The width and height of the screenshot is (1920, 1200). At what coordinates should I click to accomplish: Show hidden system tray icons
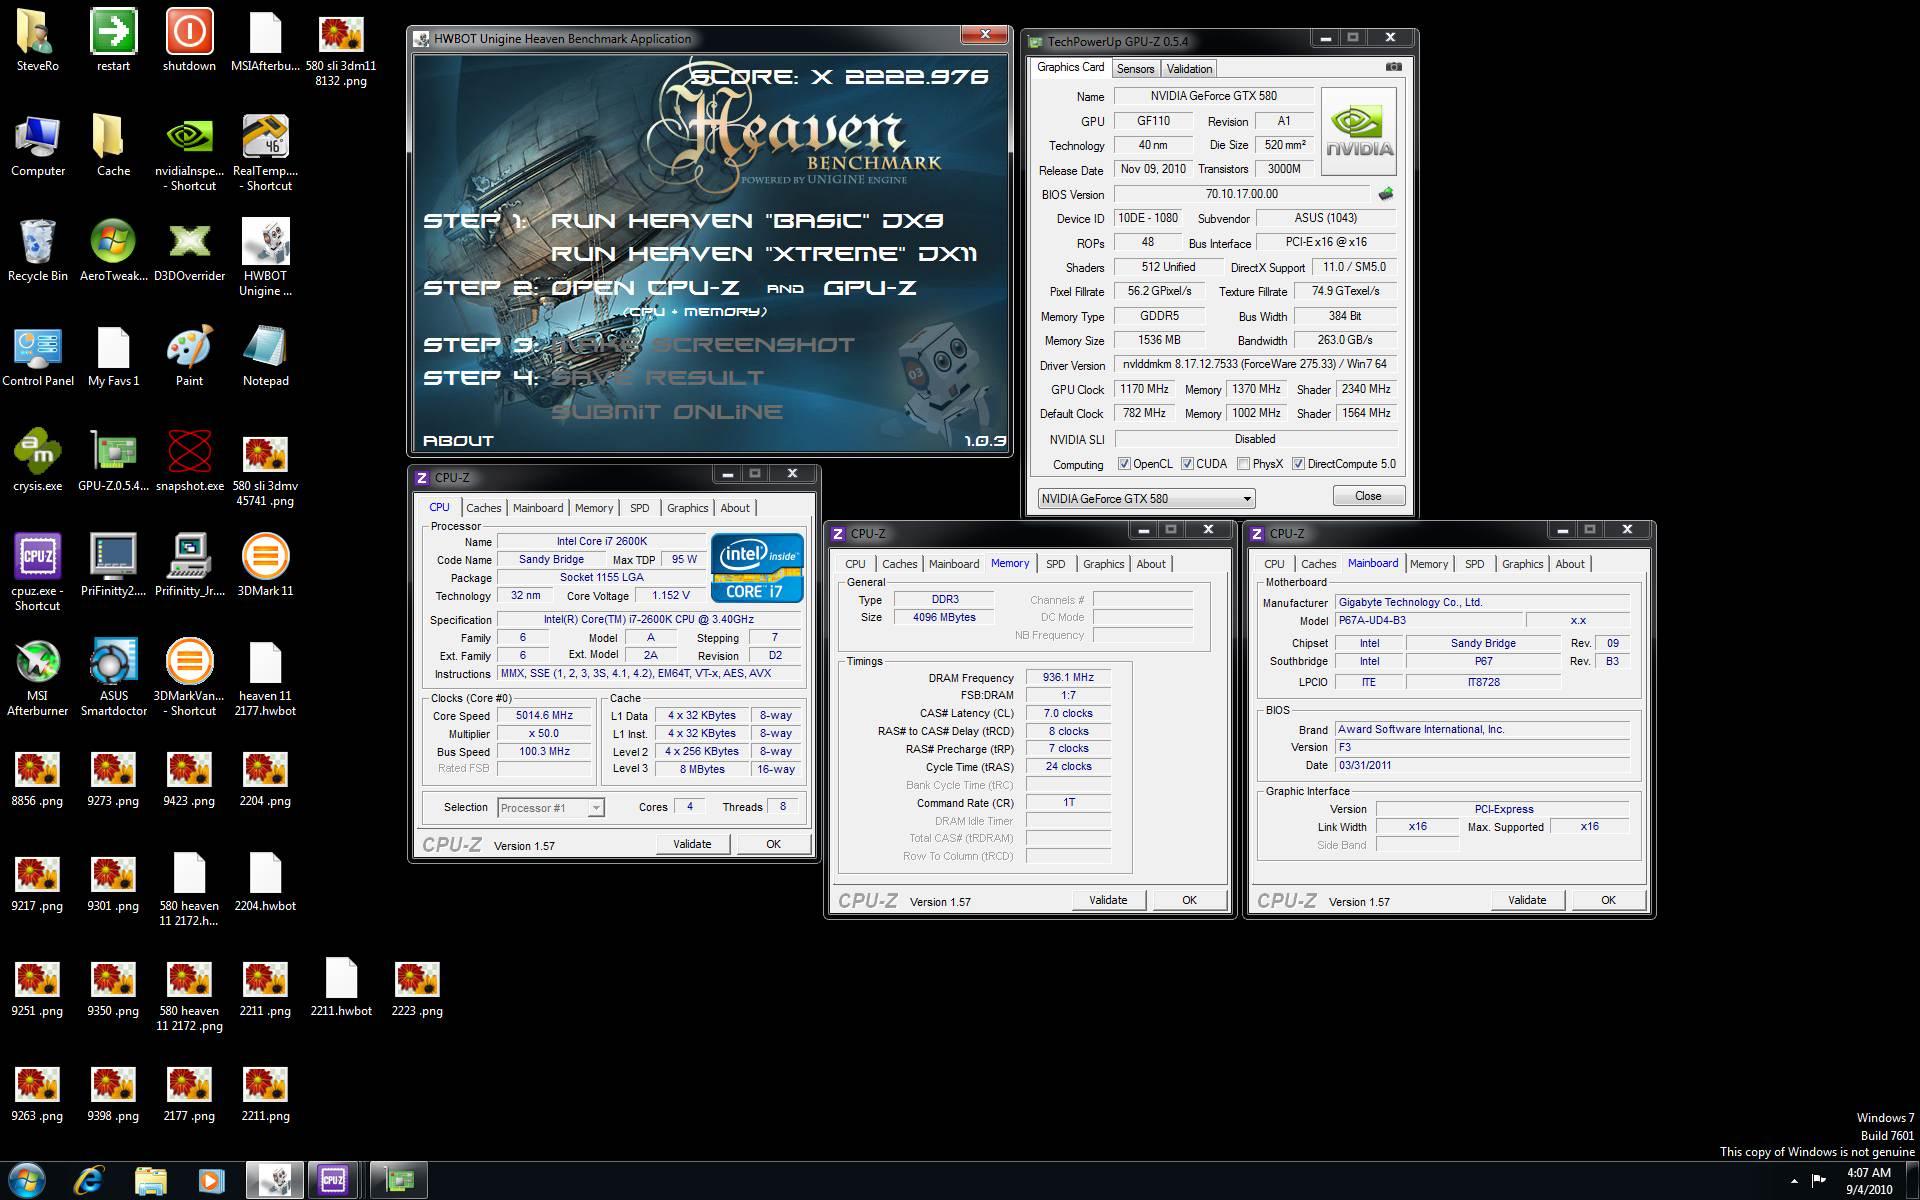tap(1794, 1181)
